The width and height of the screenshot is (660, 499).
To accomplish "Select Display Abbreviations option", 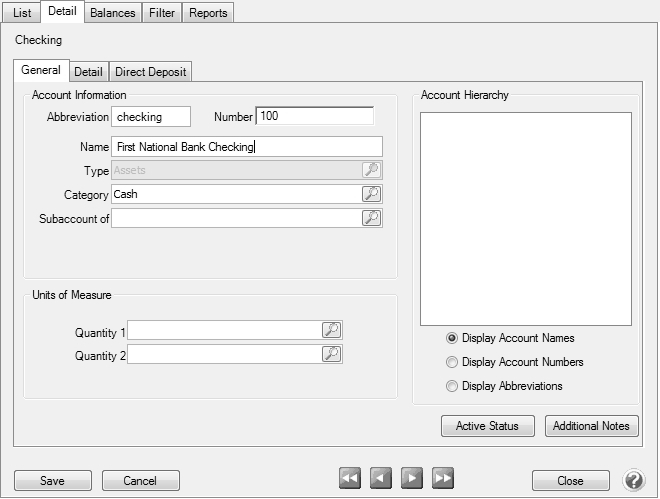I will 452,386.
